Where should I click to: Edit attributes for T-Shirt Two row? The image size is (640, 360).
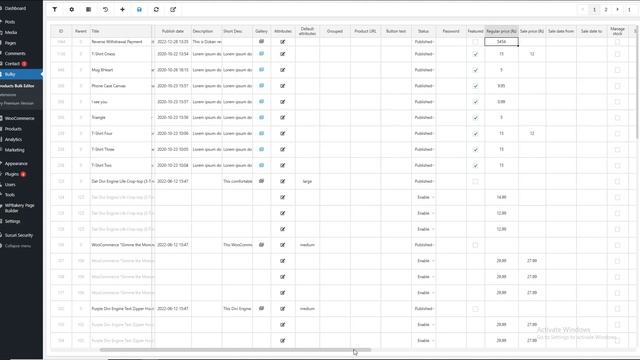pyautogui.click(x=282, y=165)
